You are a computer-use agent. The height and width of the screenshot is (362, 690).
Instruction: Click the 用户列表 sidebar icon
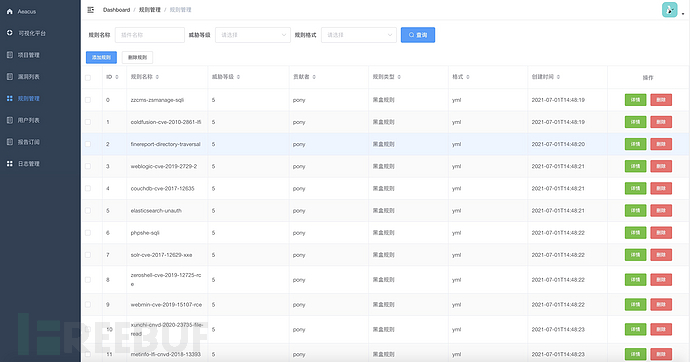click(x=10, y=120)
